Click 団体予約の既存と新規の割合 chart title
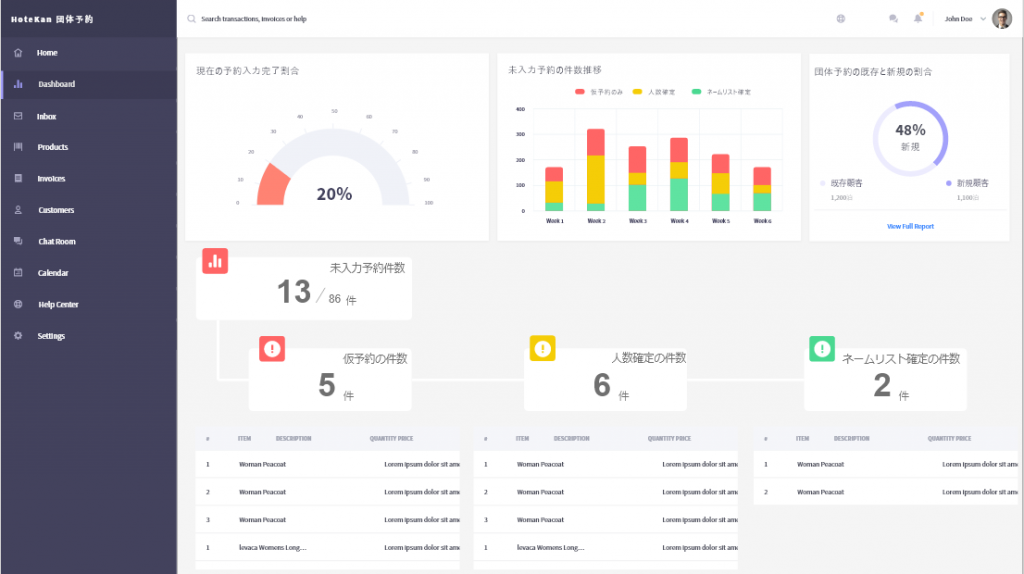 tap(872, 72)
